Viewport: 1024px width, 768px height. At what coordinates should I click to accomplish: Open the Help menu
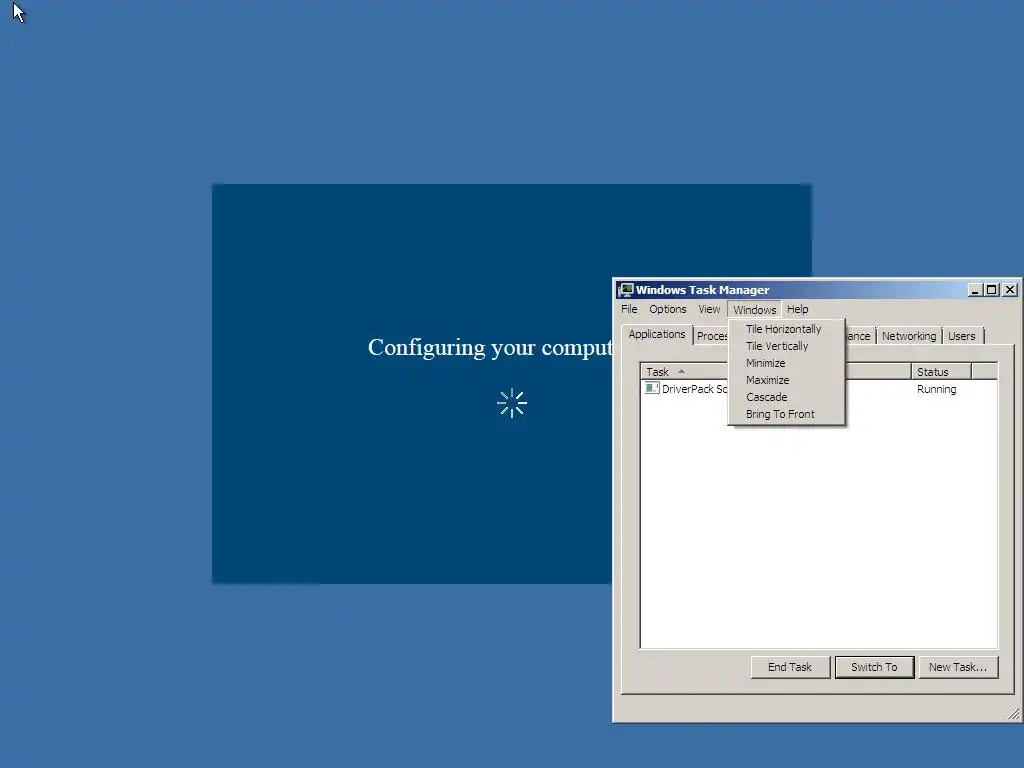coord(797,309)
